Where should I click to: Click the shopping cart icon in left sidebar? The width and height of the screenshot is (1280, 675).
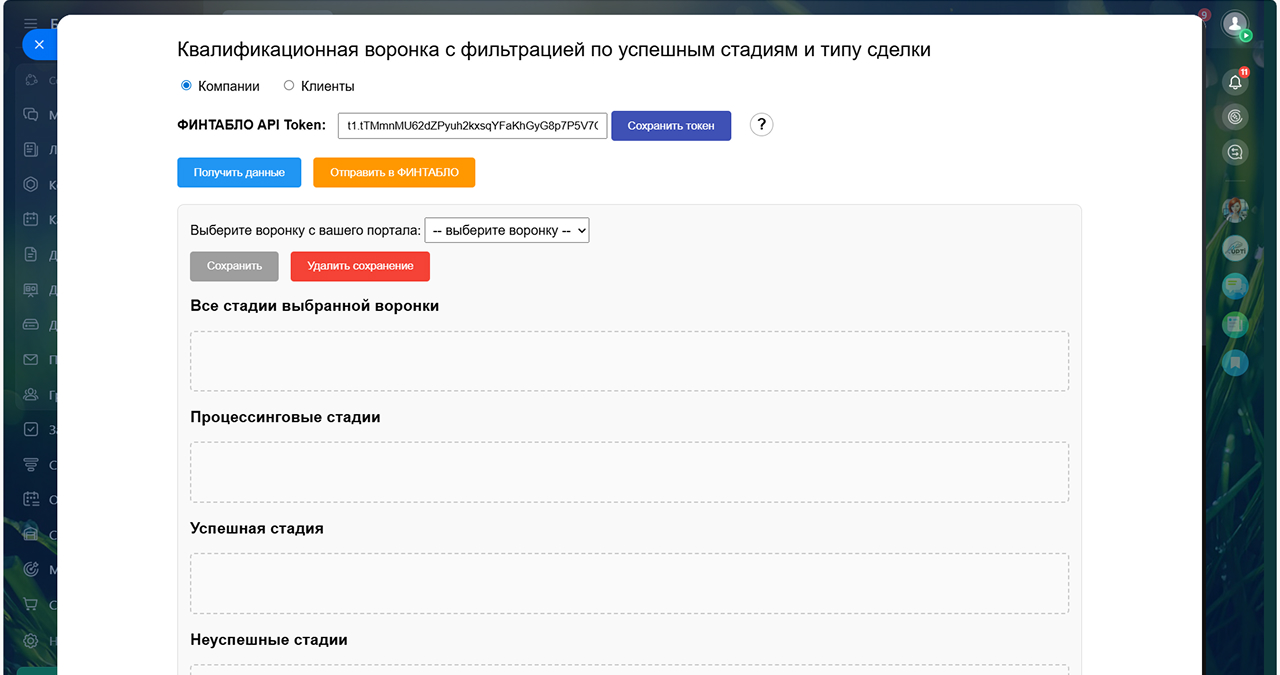tap(31, 605)
